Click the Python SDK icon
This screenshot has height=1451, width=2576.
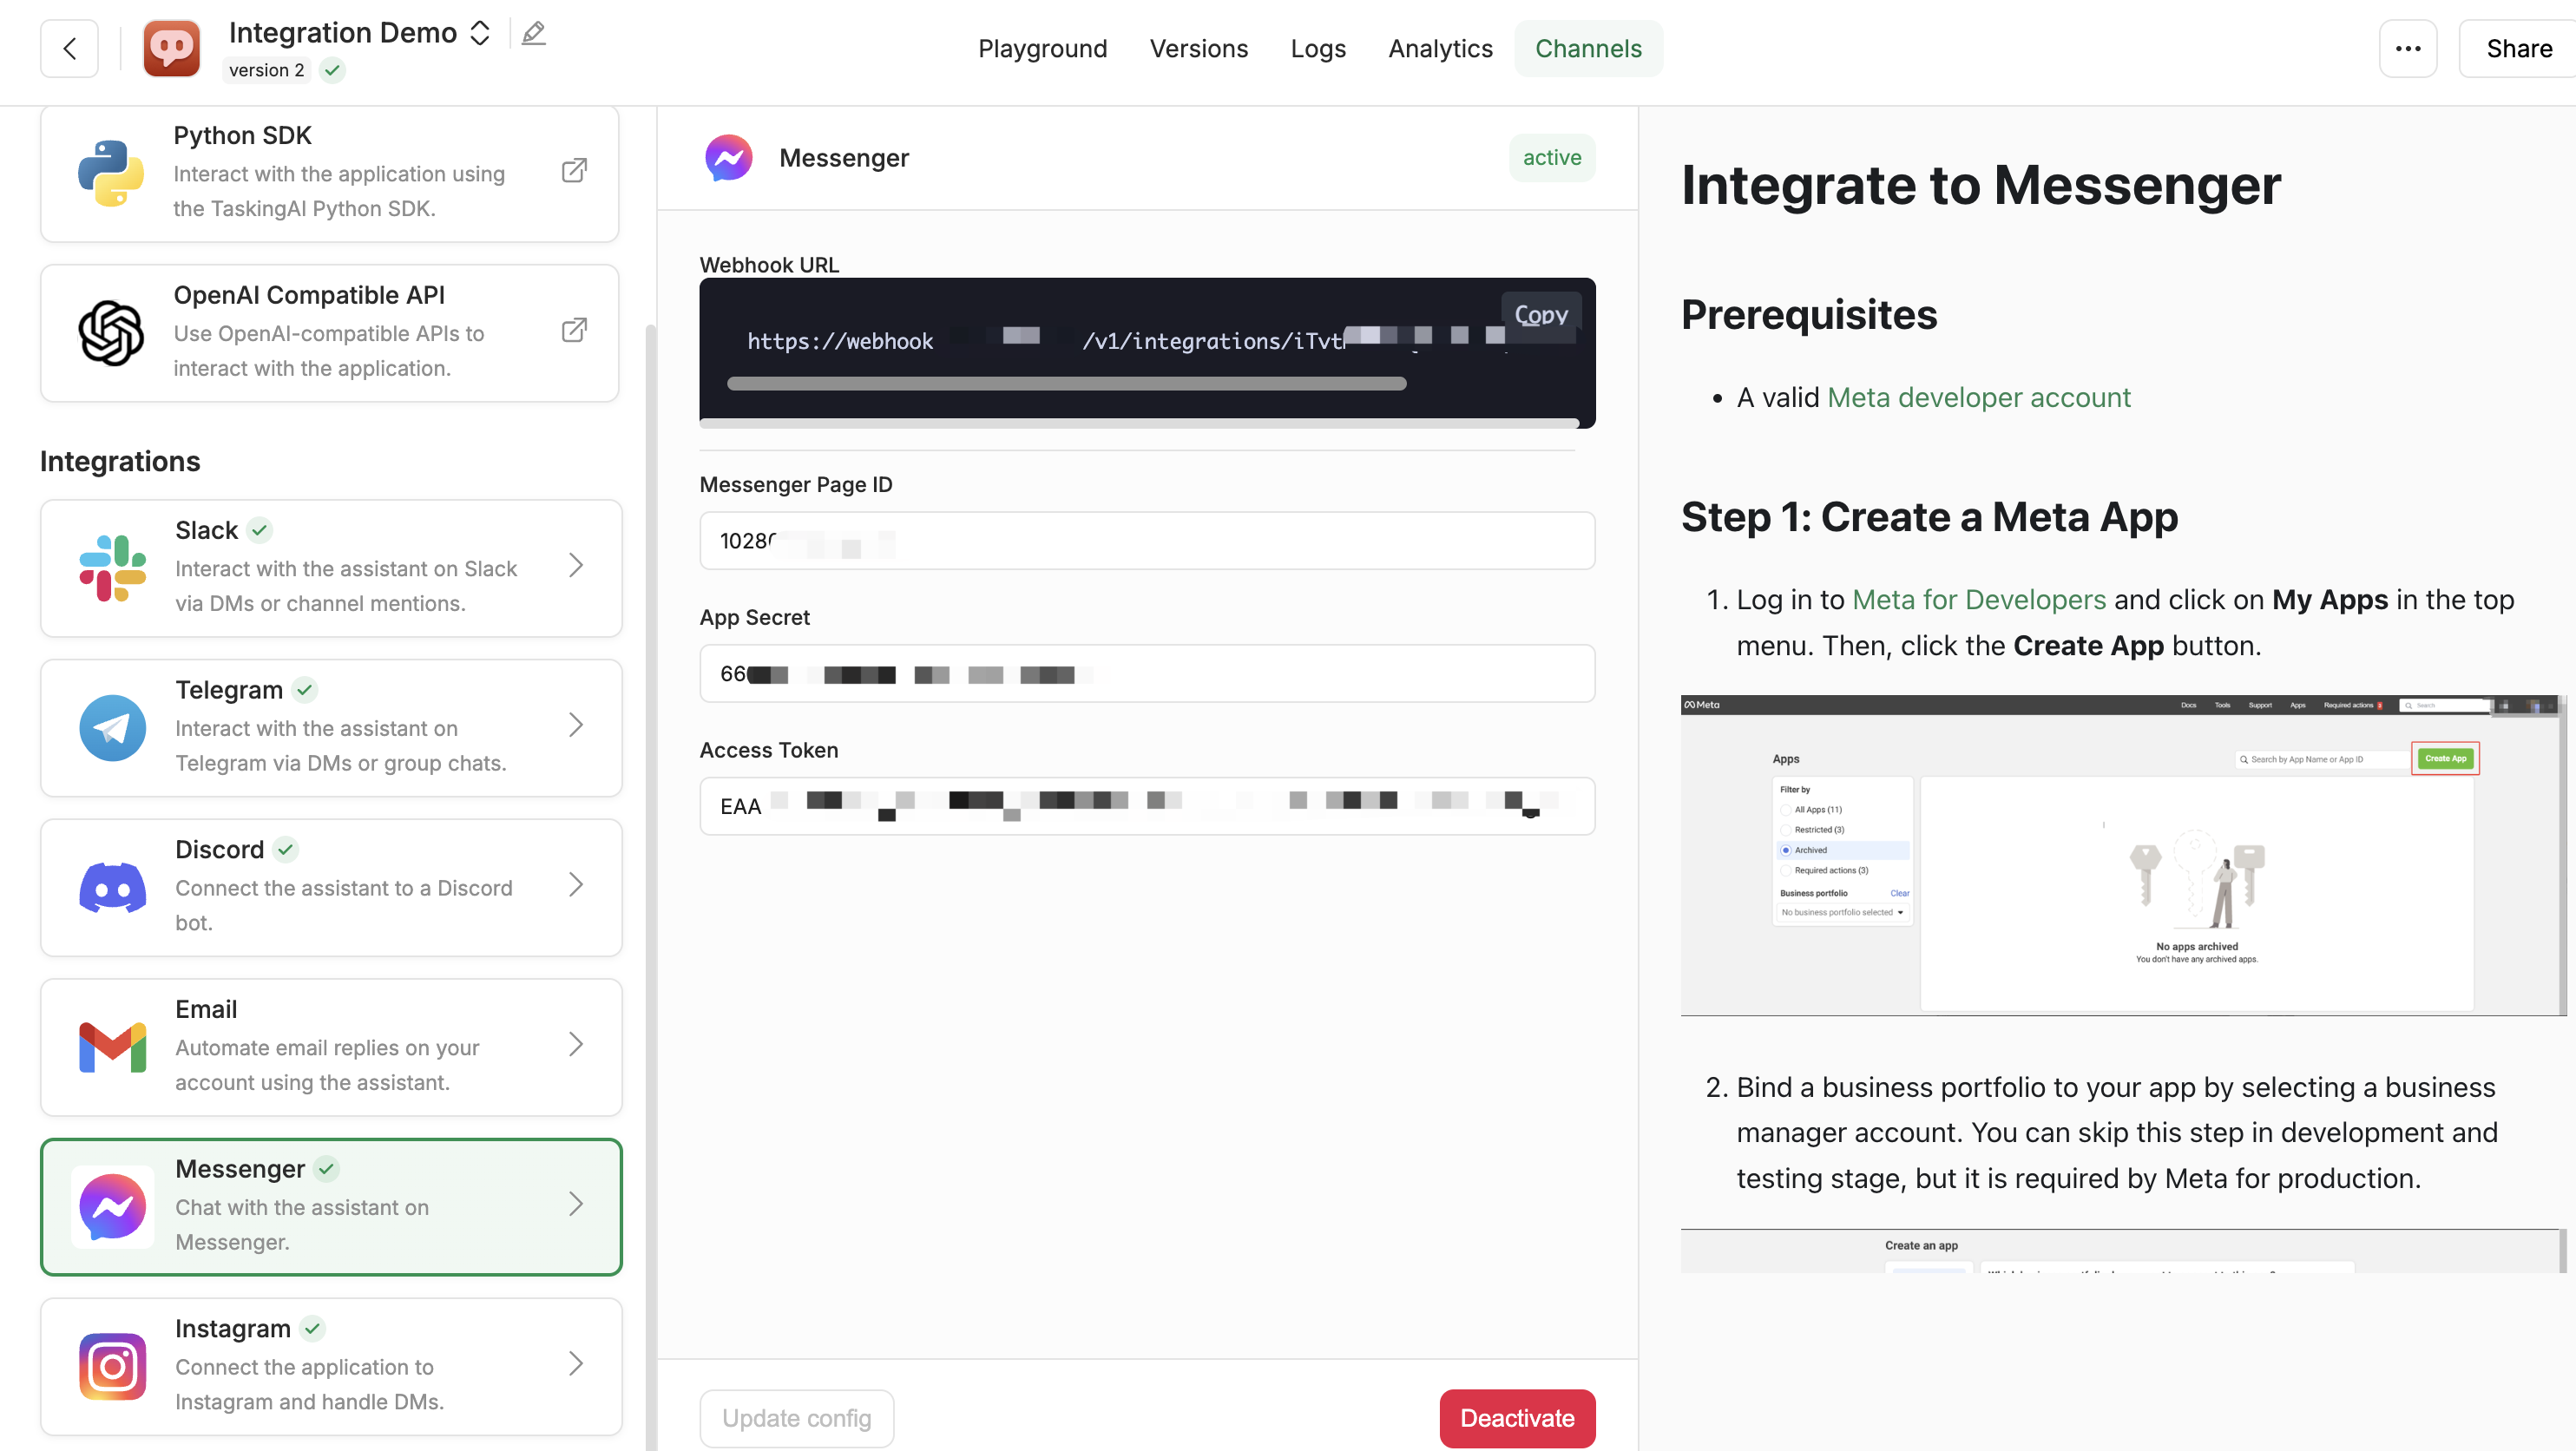109,172
